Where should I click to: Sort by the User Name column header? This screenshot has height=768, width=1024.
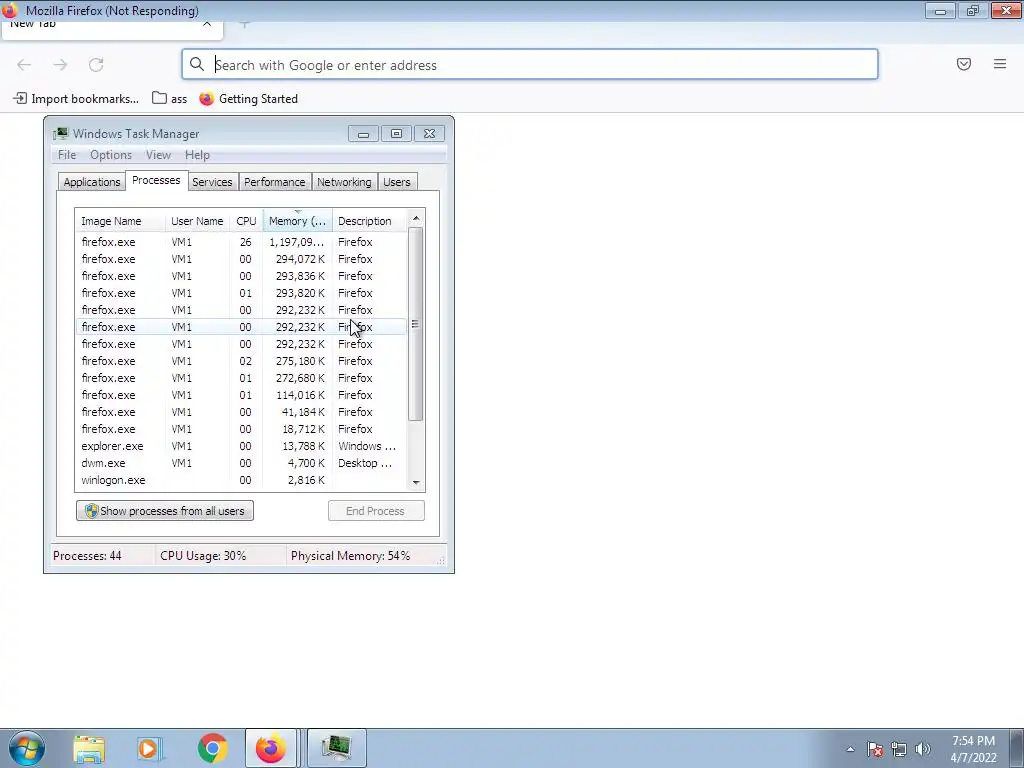click(197, 221)
